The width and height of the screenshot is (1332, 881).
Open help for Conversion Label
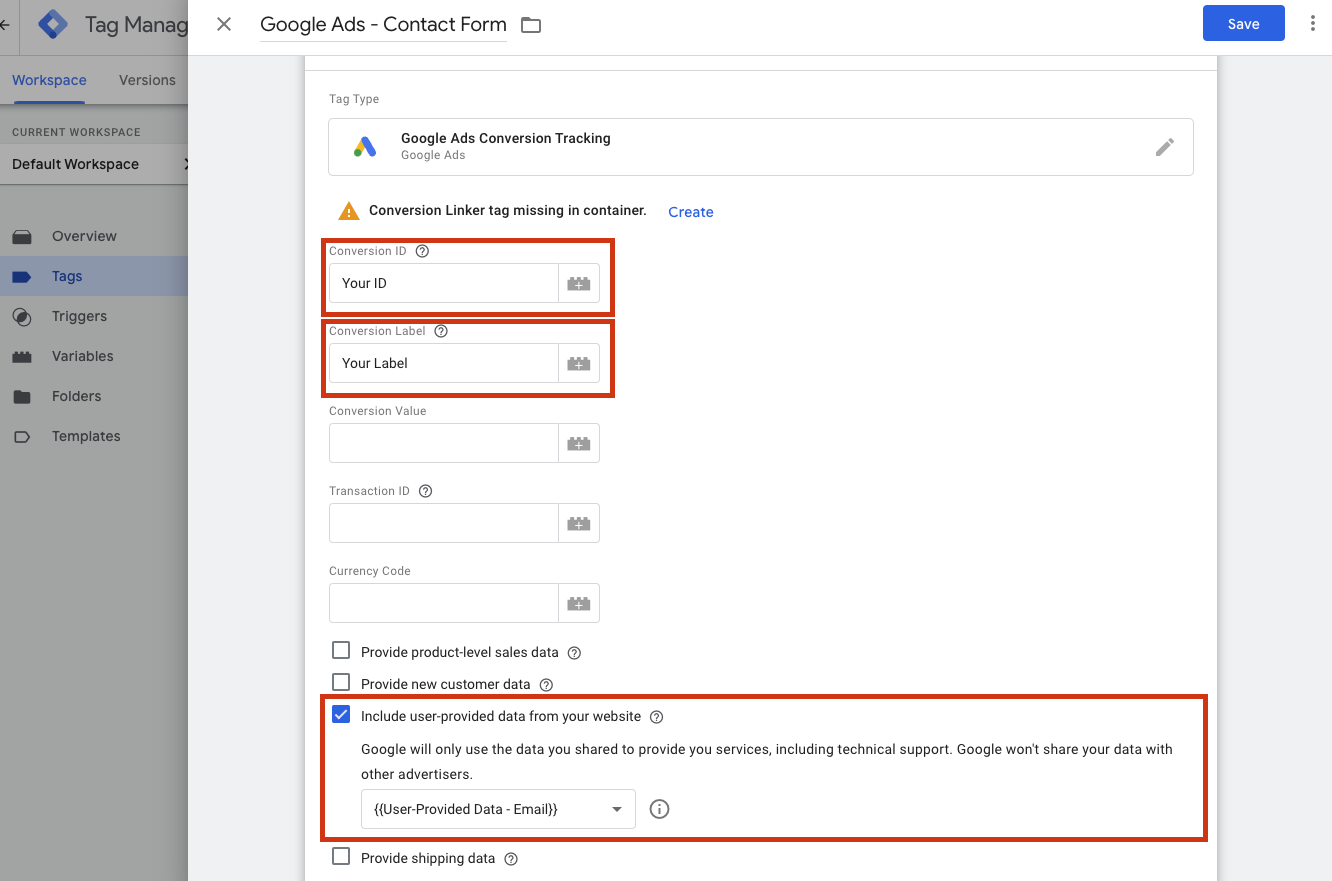[441, 331]
